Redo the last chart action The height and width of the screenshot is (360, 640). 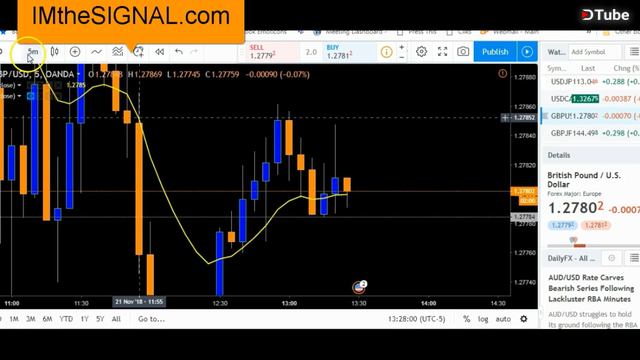pyautogui.click(x=194, y=52)
